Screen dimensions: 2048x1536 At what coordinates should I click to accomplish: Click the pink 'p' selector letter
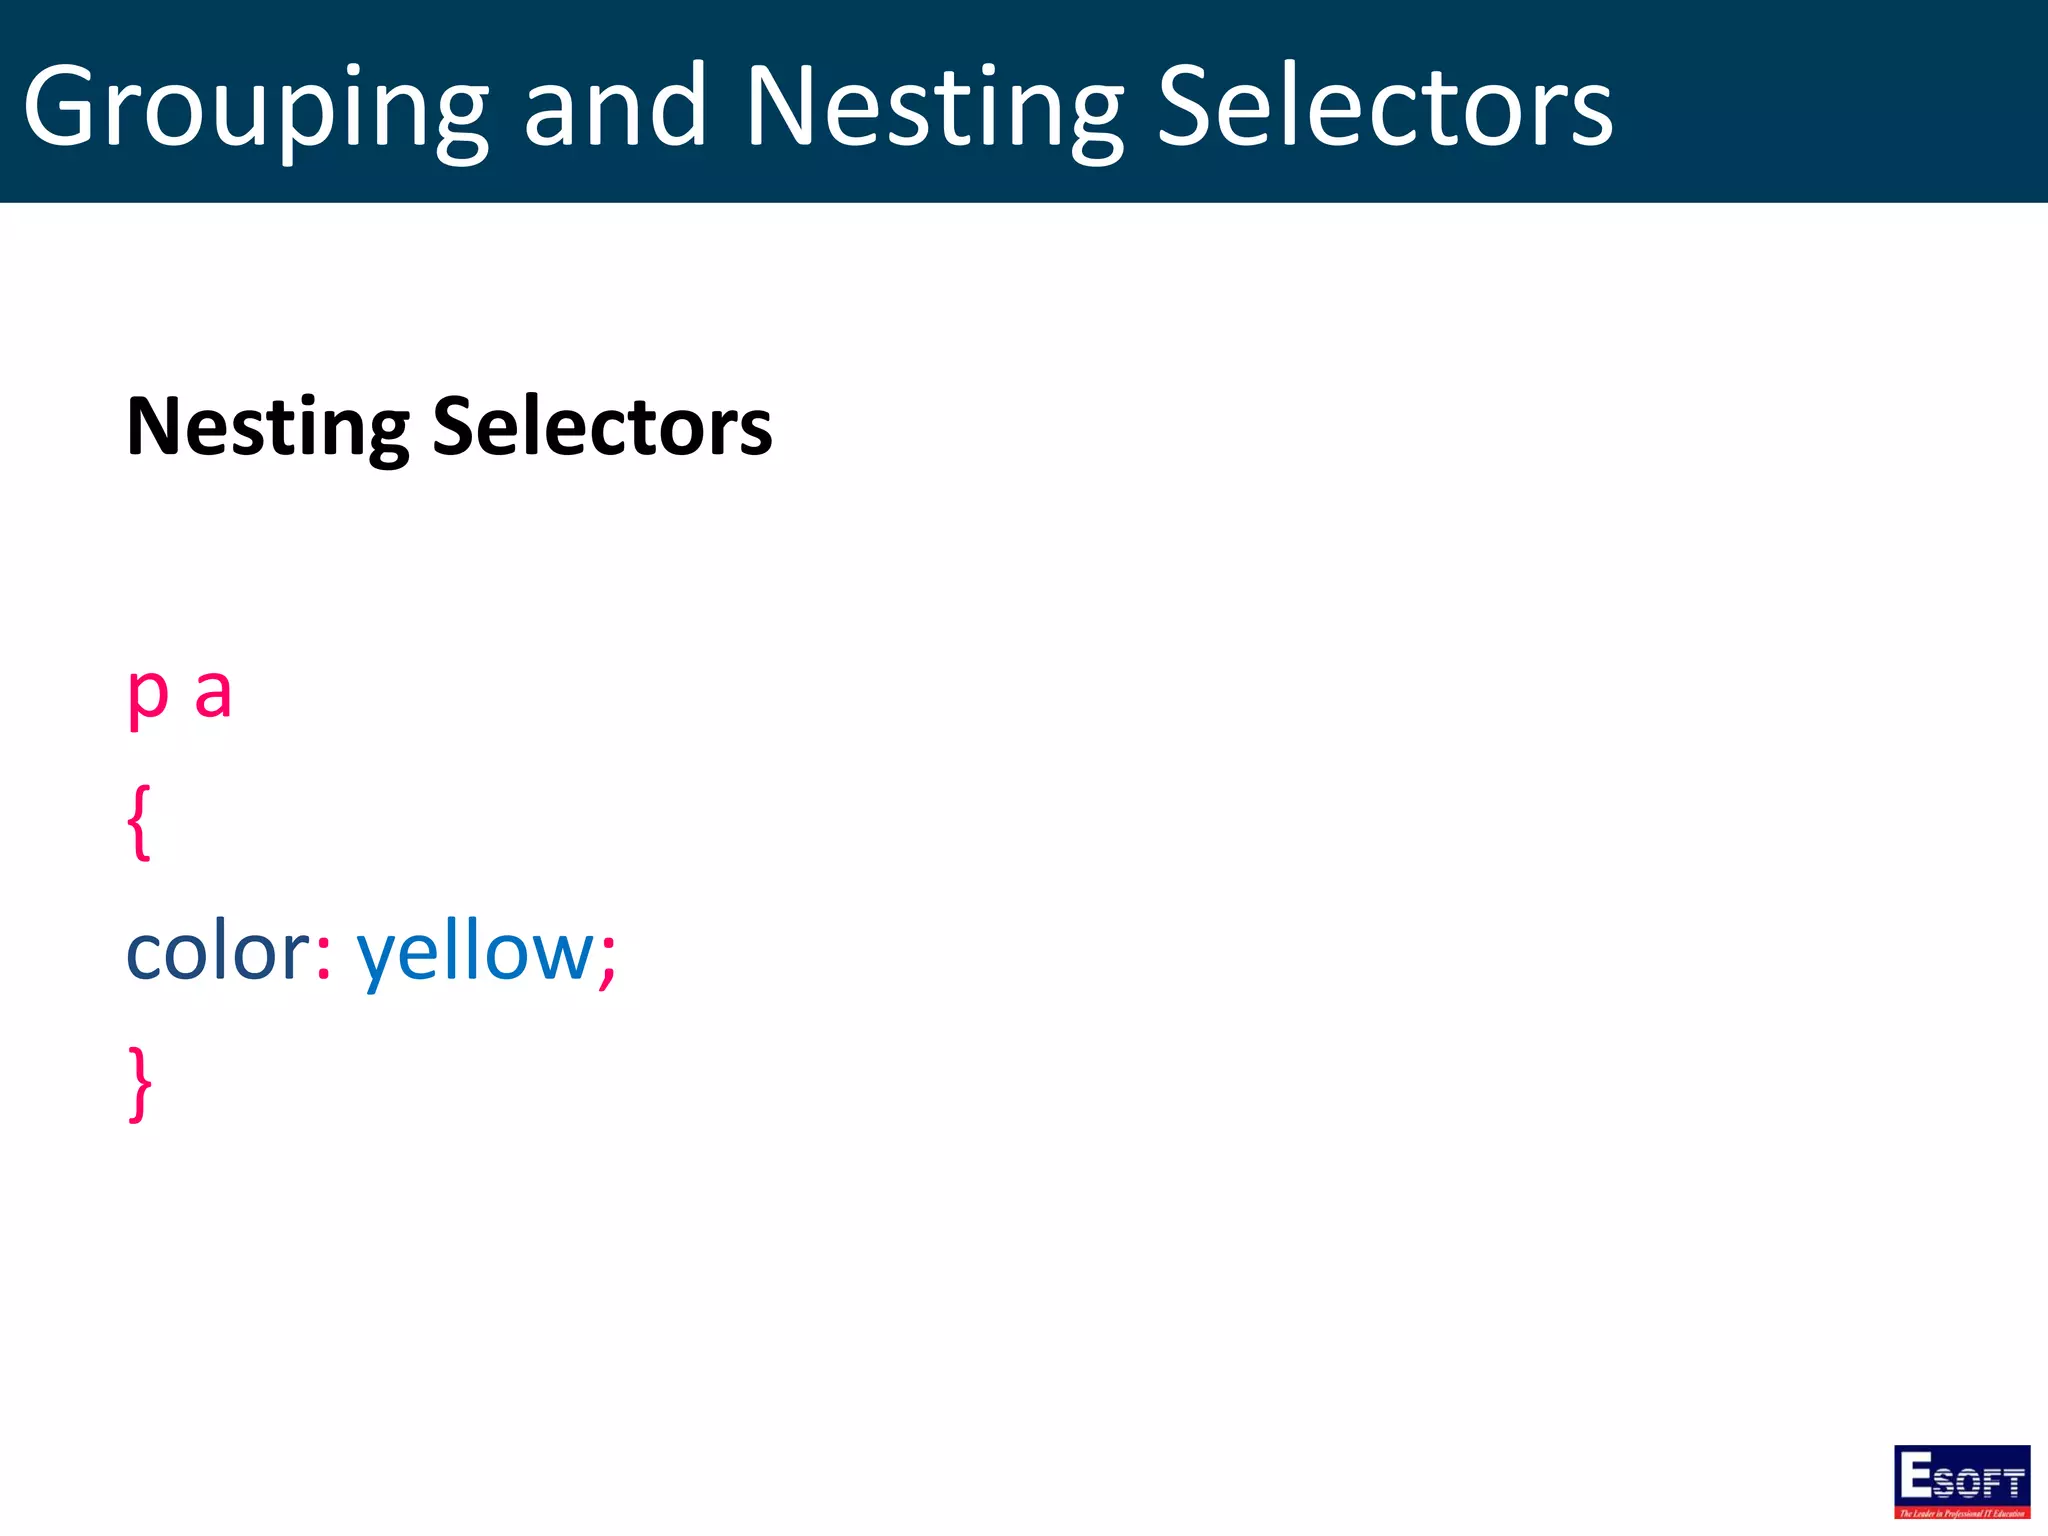coord(148,698)
